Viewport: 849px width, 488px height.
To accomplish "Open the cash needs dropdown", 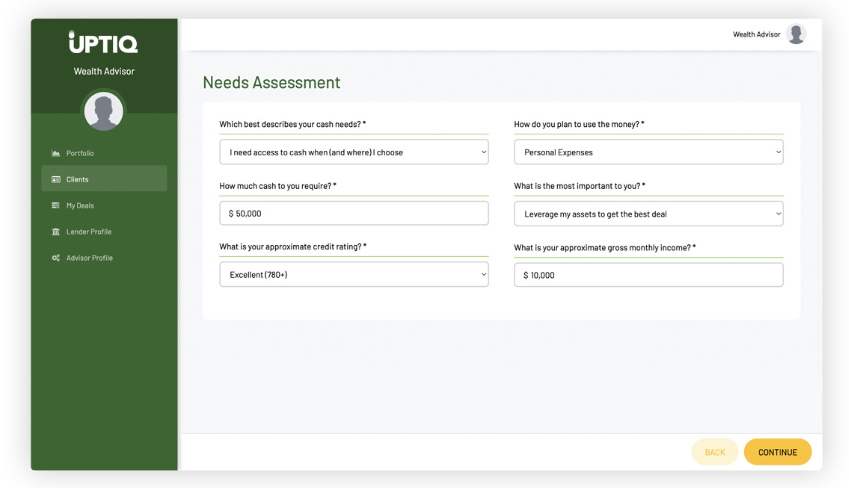I will (x=354, y=152).
